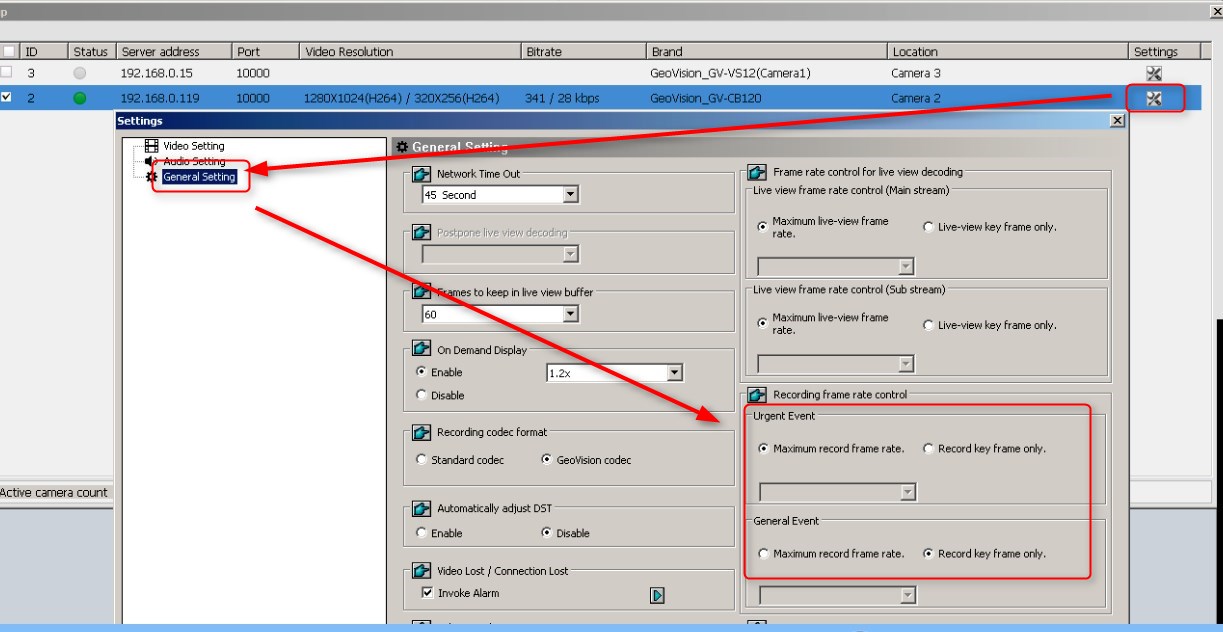The image size is (1223, 632).
Task: Click the Frames to keep in buffer icon
Action: (x=422, y=292)
